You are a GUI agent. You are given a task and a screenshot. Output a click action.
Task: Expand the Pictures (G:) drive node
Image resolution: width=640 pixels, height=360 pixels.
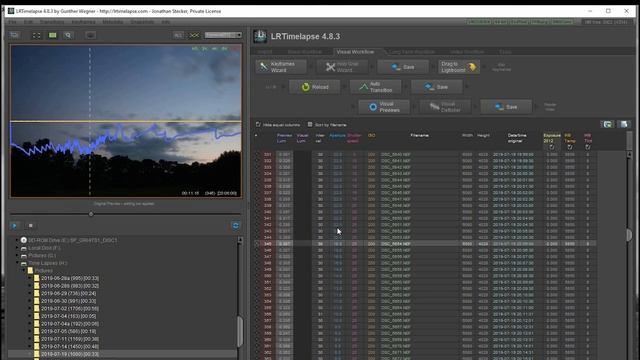(x=17, y=256)
